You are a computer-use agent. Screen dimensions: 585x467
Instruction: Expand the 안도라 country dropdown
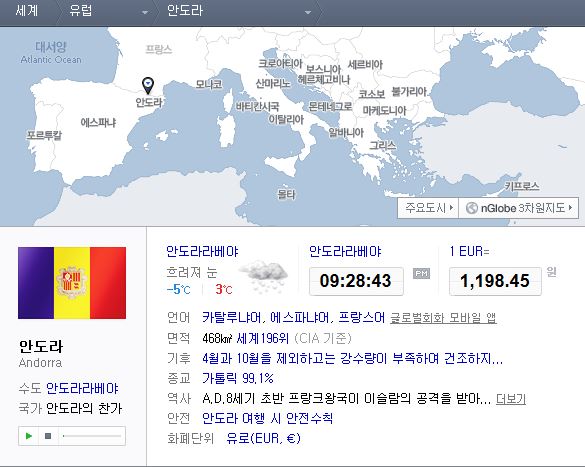tap(308, 13)
